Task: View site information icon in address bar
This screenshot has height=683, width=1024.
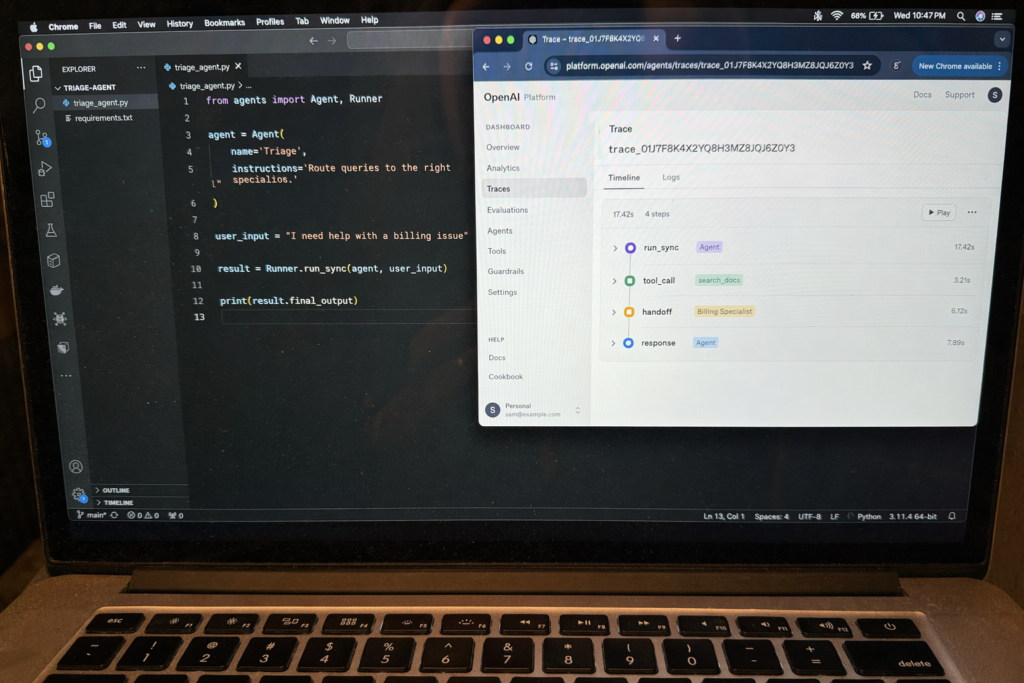Action: [554, 66]
